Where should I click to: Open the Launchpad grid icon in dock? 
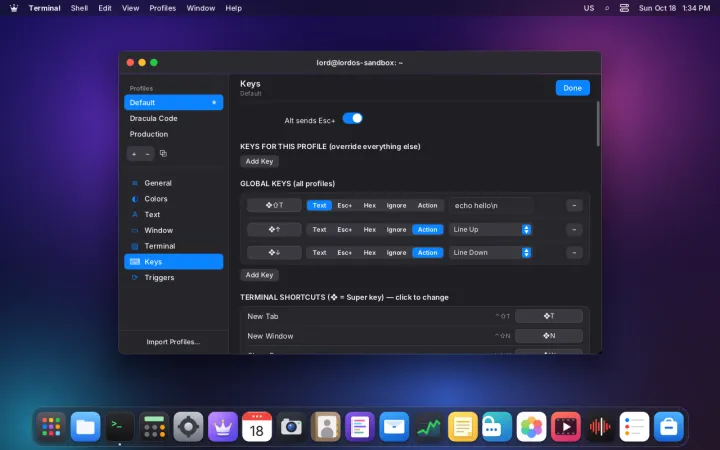click(51, 427)
